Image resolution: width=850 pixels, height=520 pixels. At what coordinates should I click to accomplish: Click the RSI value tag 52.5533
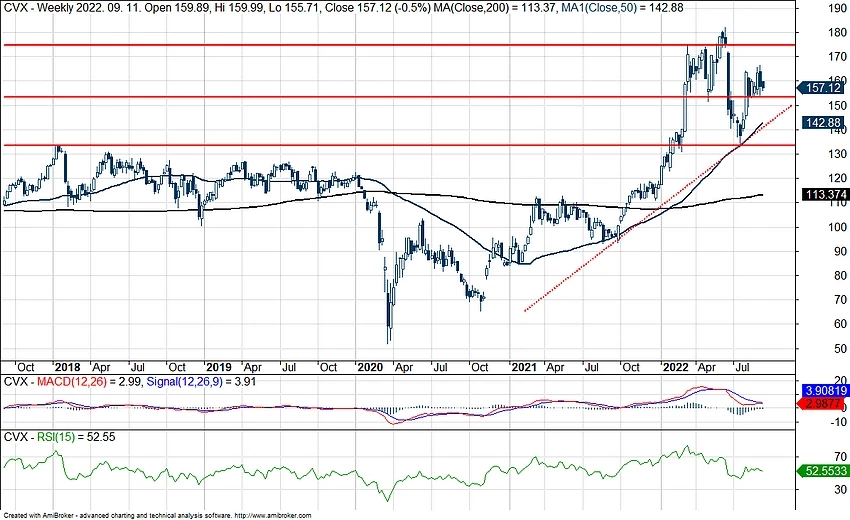click(822, 471)
